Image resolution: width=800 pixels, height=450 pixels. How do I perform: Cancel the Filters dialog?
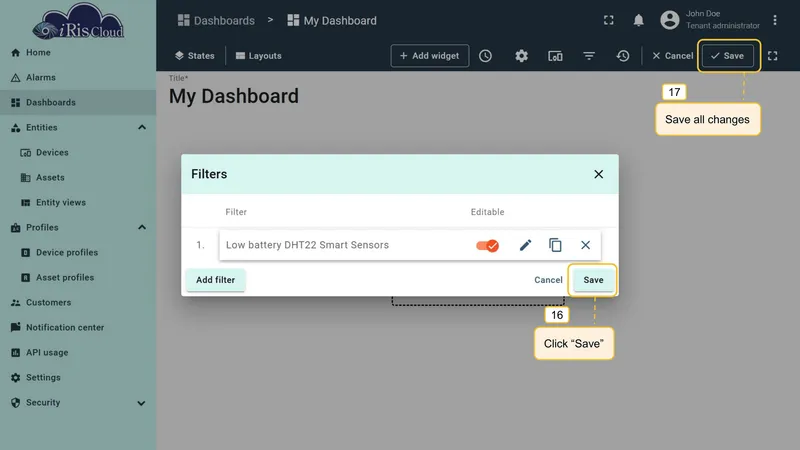point(548,280)
